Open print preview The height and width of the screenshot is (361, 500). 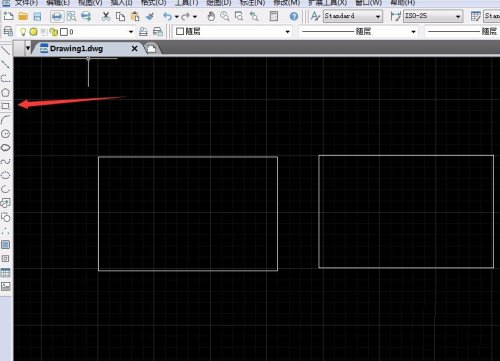point(71,16)
